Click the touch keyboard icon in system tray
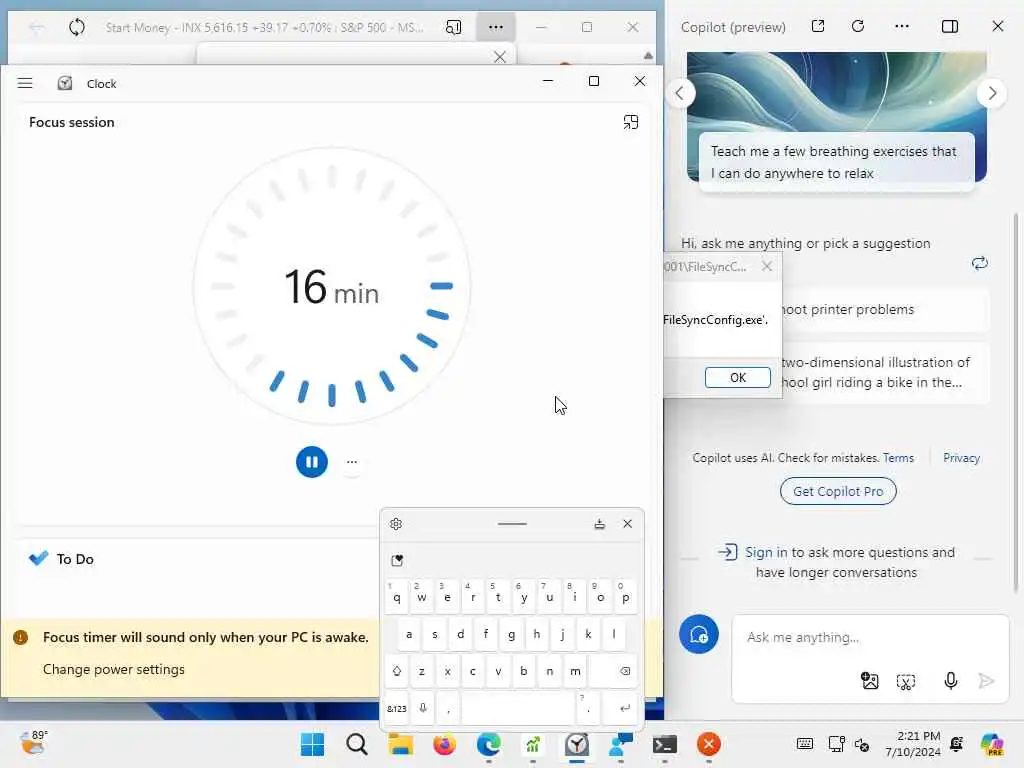Viewport: 1024px width, 768px height. tap(805, 744)
